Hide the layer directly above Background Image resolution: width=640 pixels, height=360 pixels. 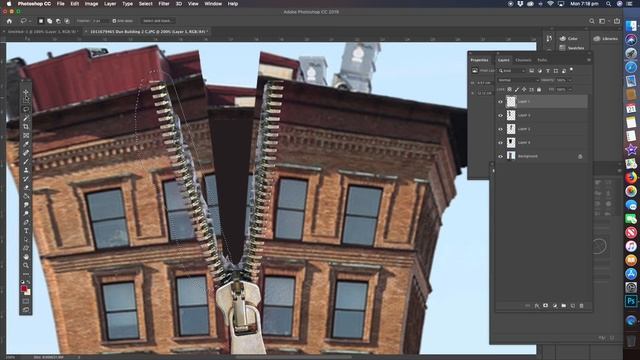[500, 142]
